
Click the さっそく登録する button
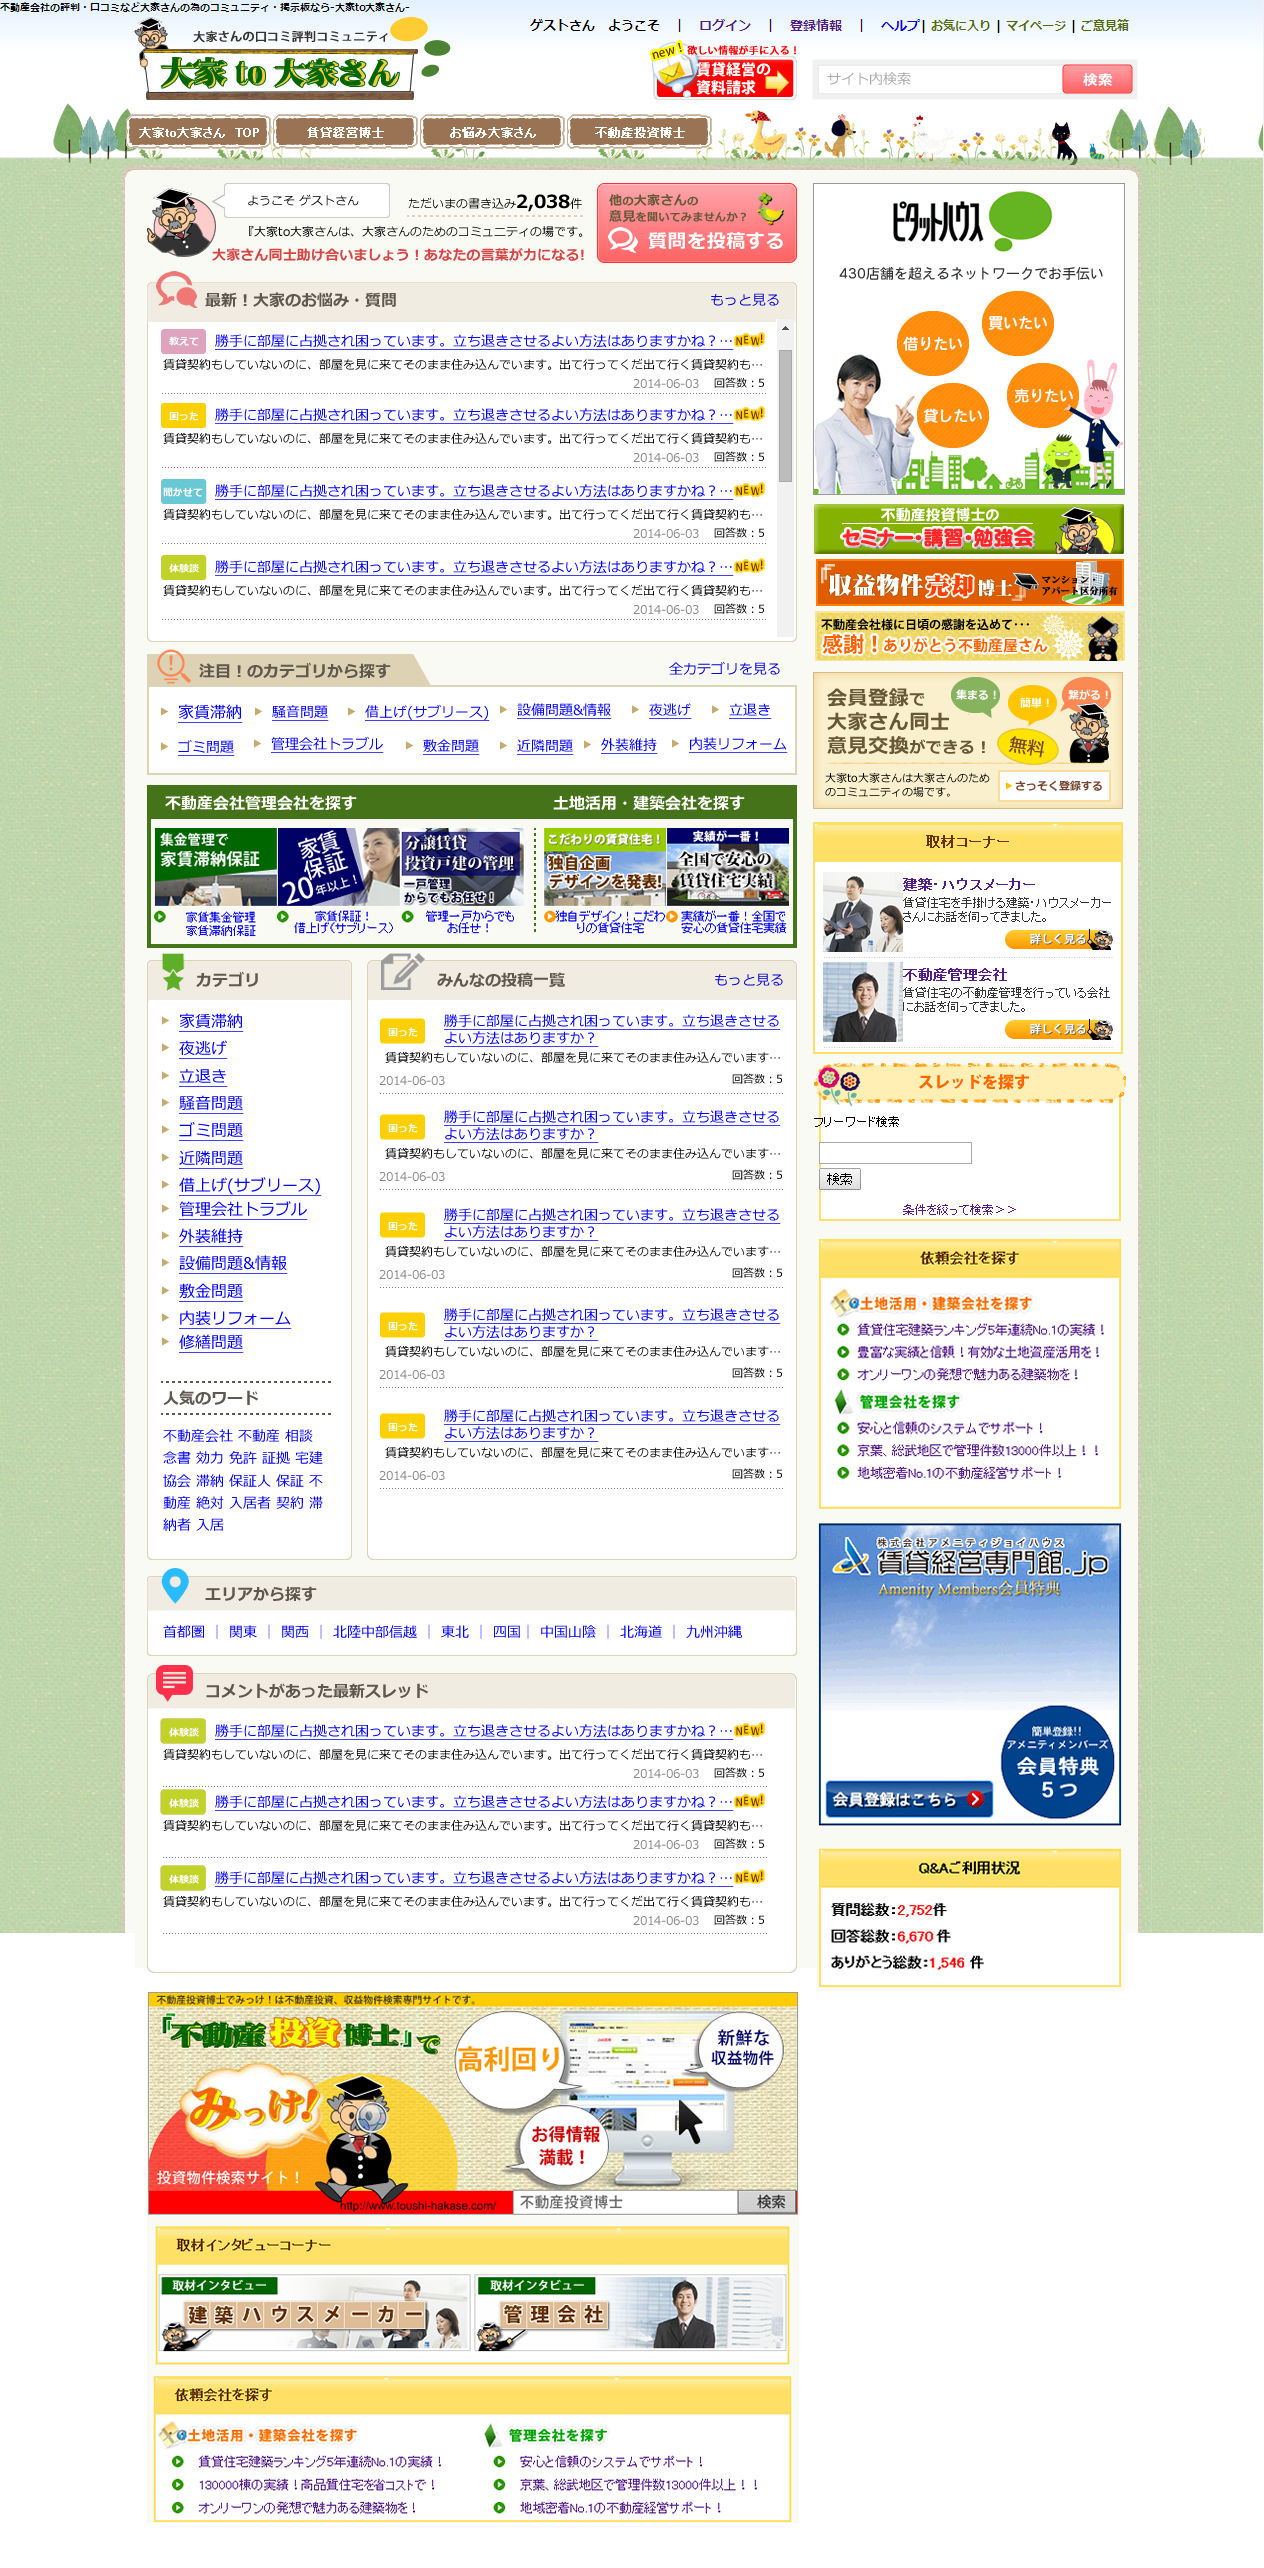1056,786
